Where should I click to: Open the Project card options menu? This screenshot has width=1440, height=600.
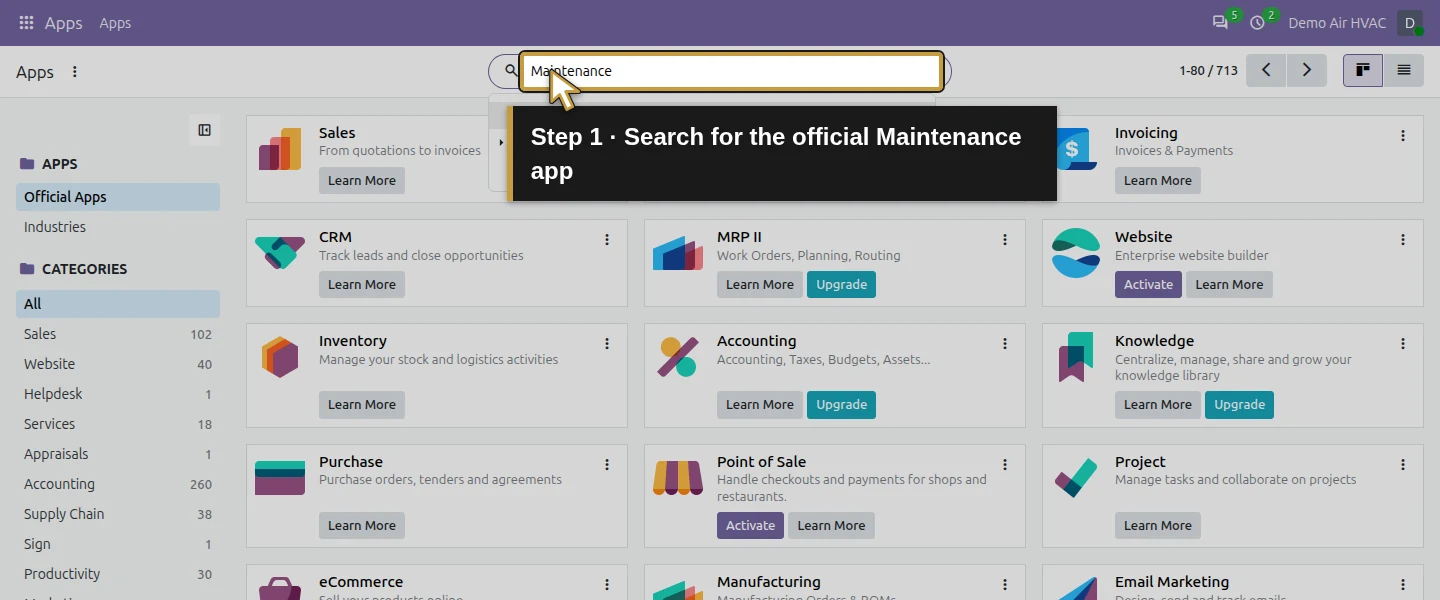click(x=1403, y=465)
